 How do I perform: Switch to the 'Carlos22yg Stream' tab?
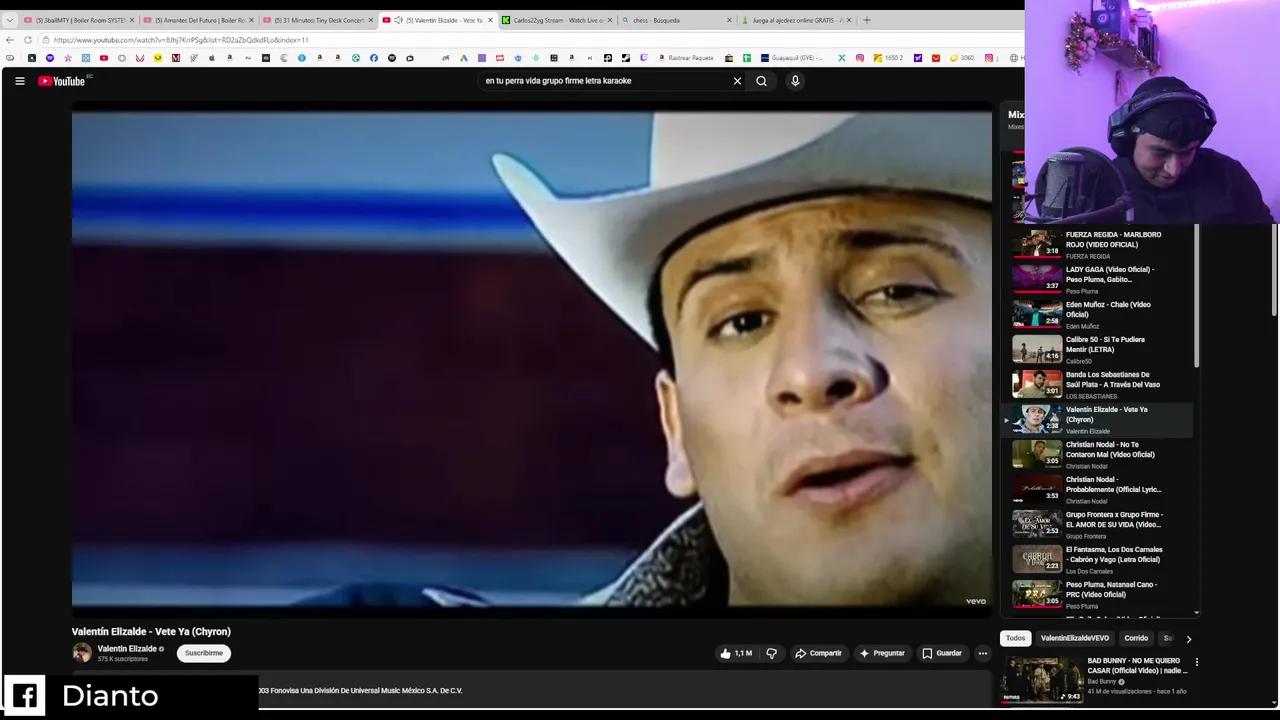[x=557, y=20]
